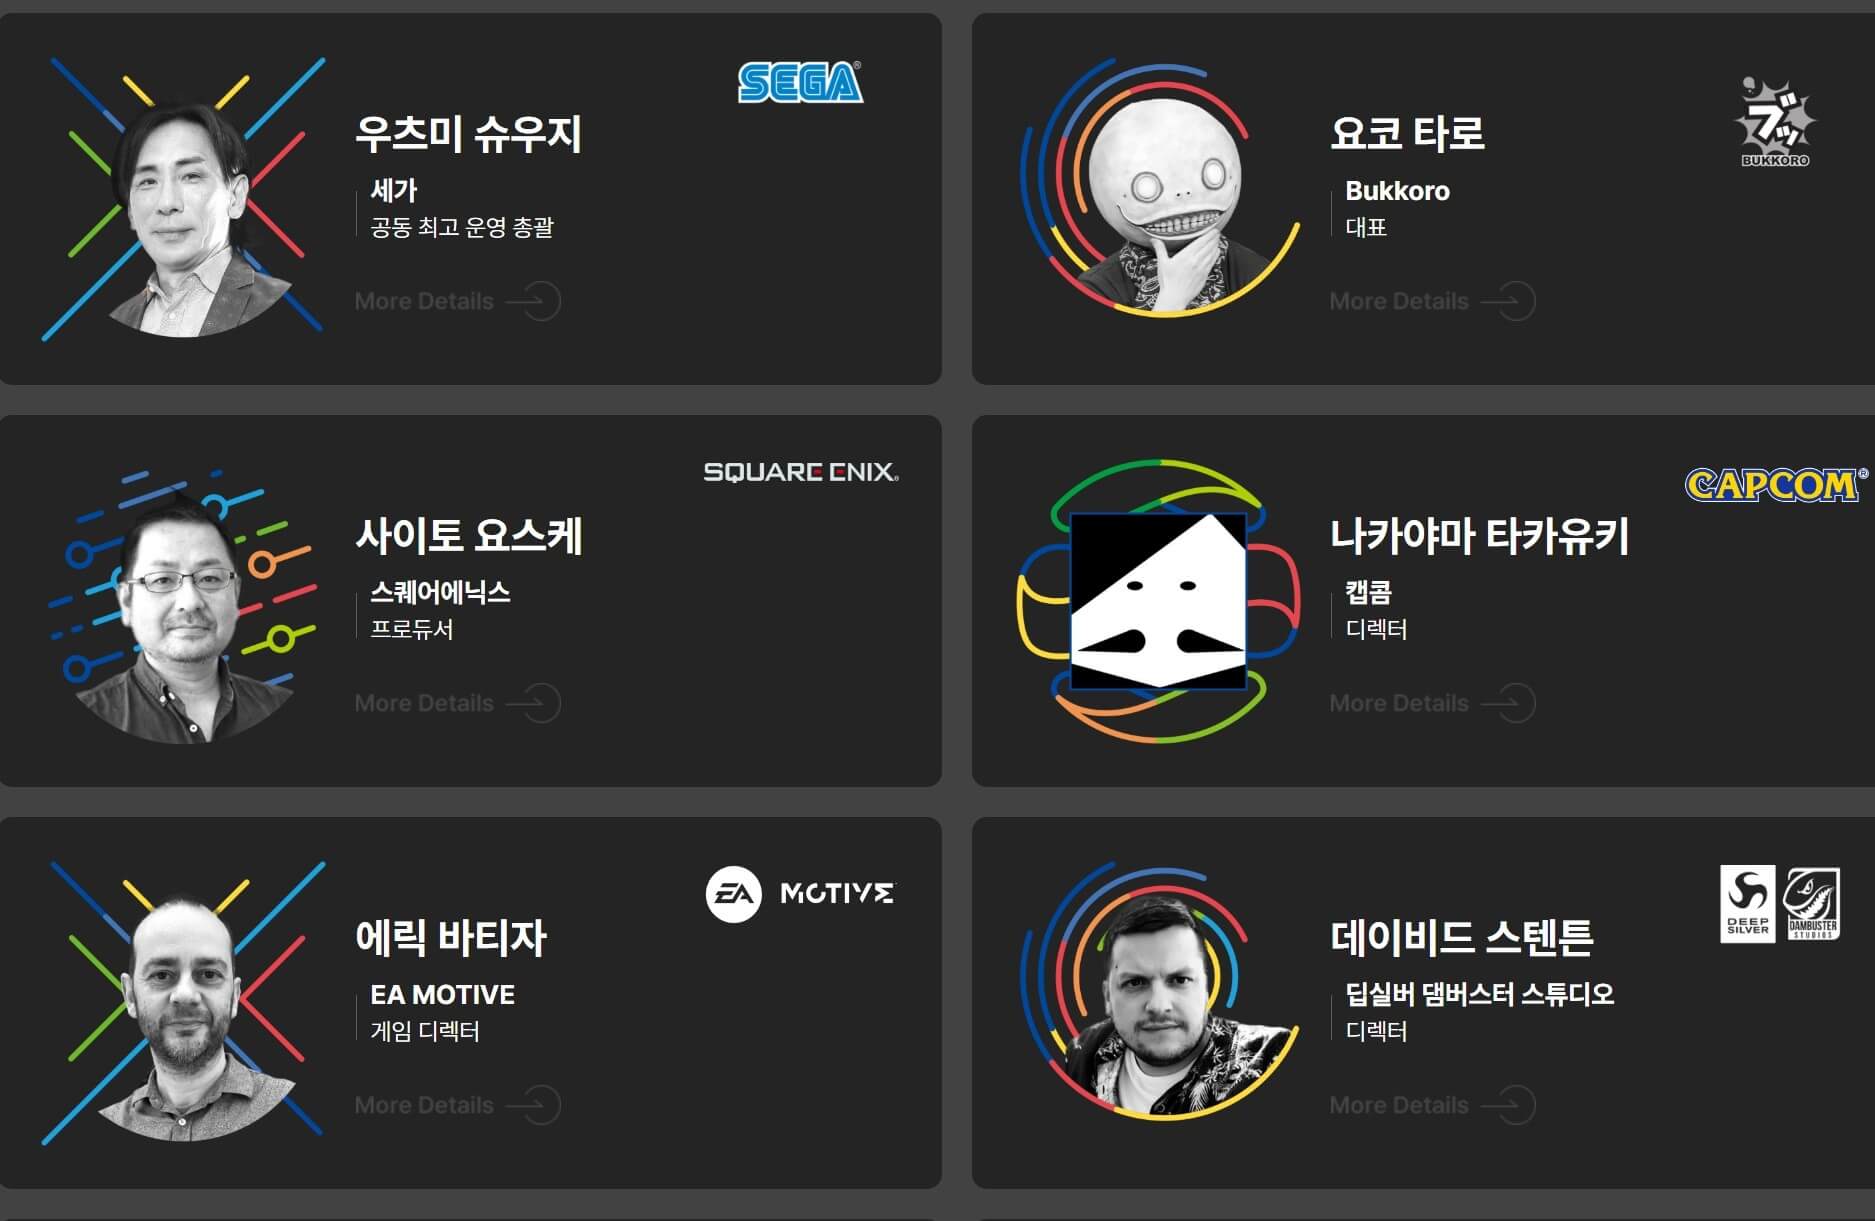Open More Details for 나카야마 타카유키
Screen dimensions: 1875x1221
pyautogui.click(x=1432, y=703)
